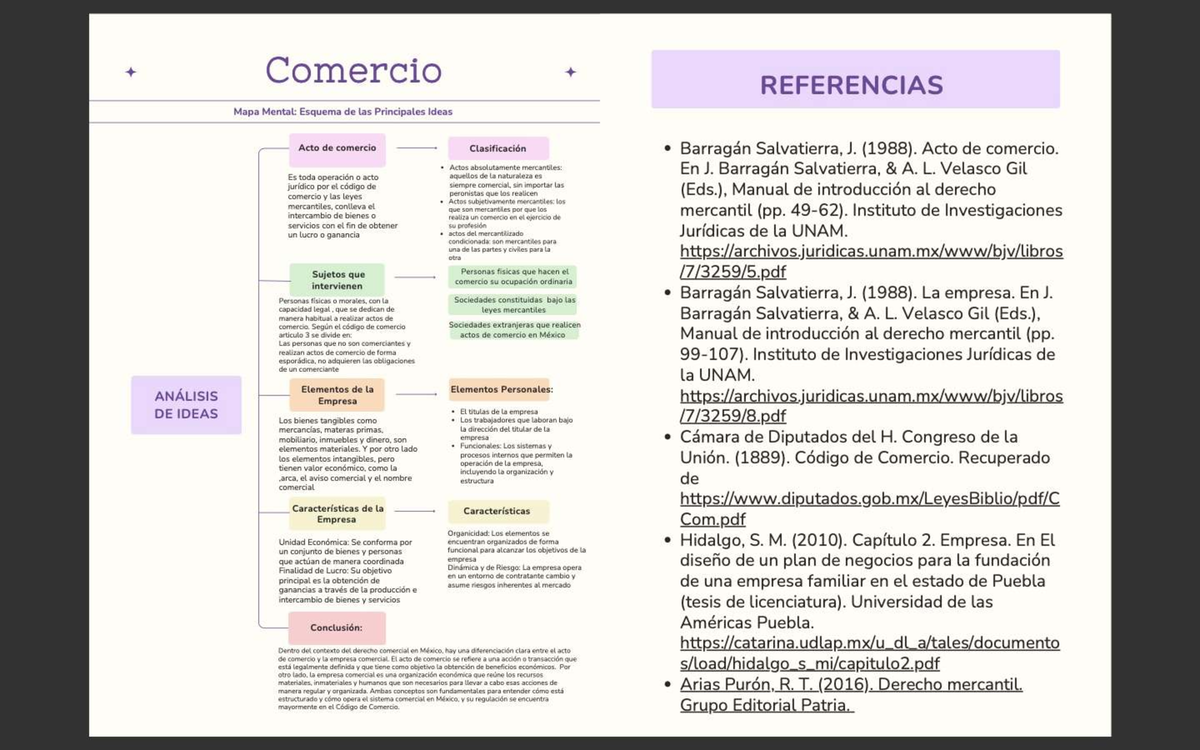
Task: Select the Conclusión node
Action: pyautogui.click(x=336, y=628)
